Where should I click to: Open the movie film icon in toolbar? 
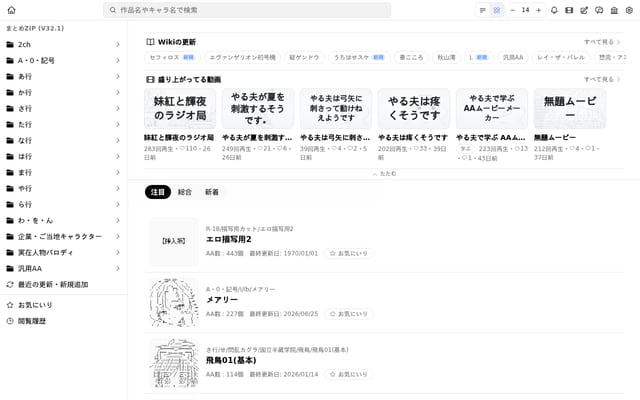(569, 10)
